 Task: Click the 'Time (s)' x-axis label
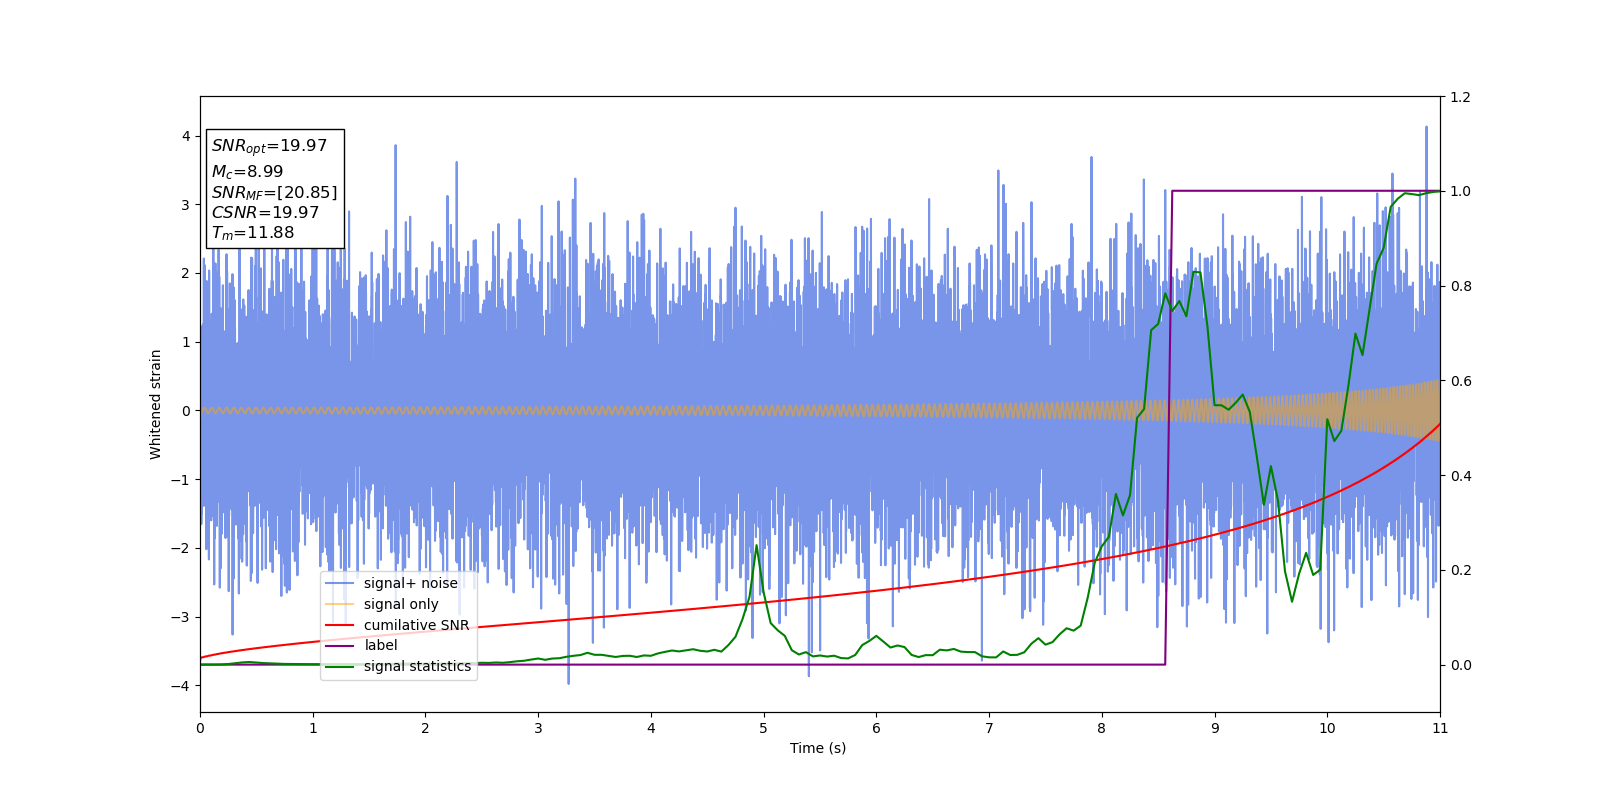[818, 748]
